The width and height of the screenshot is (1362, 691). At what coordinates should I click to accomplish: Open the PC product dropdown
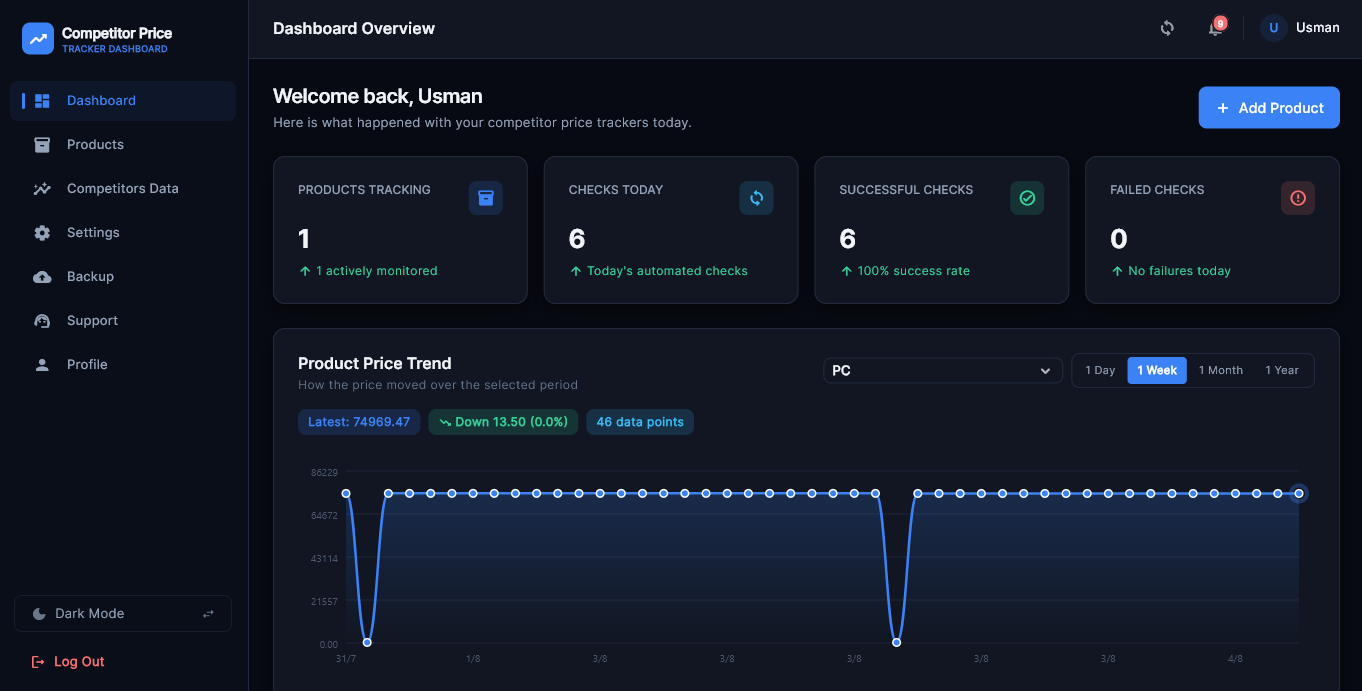(943, 371)
